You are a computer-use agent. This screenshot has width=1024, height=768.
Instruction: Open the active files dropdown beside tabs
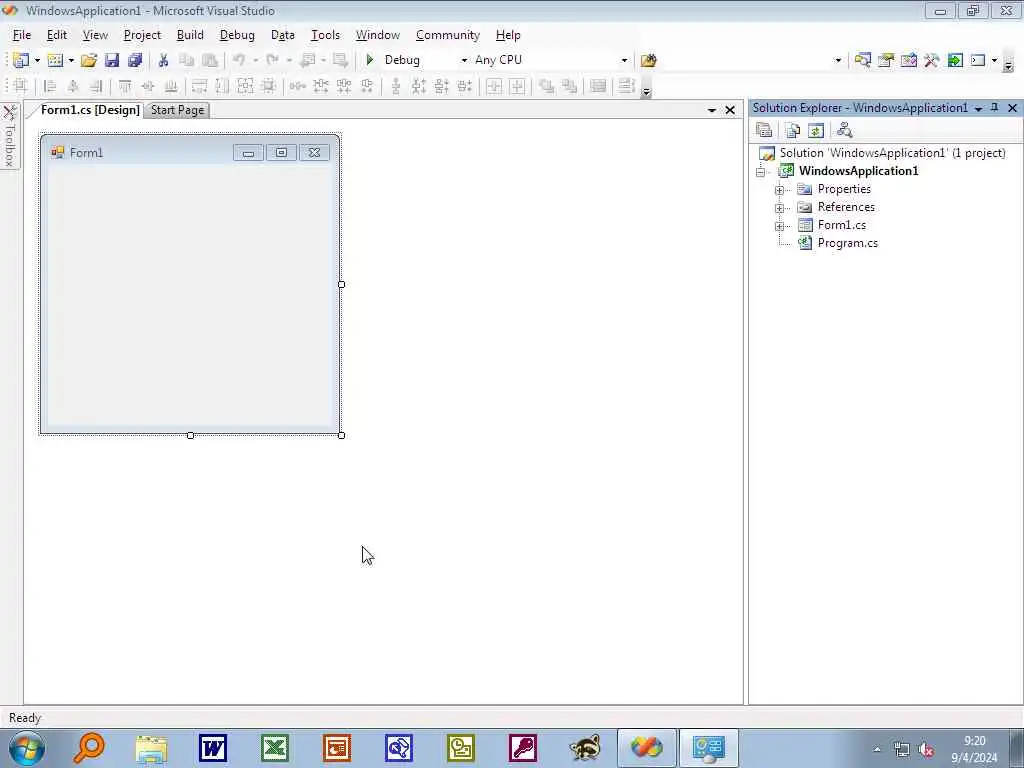[712, 110]
